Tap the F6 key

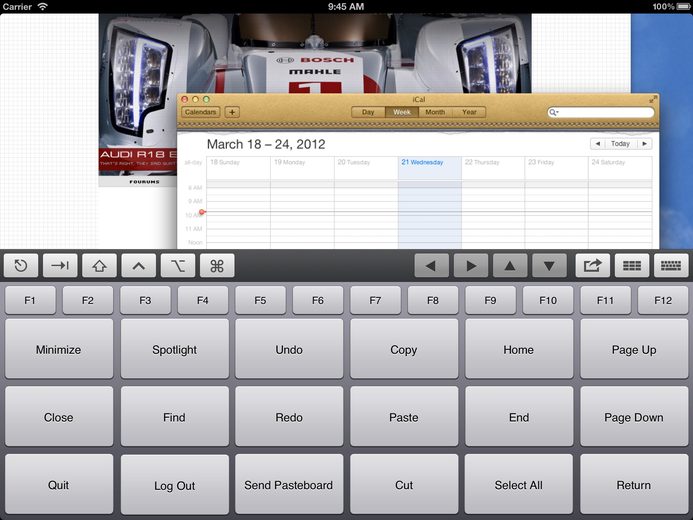pos(318,300)
